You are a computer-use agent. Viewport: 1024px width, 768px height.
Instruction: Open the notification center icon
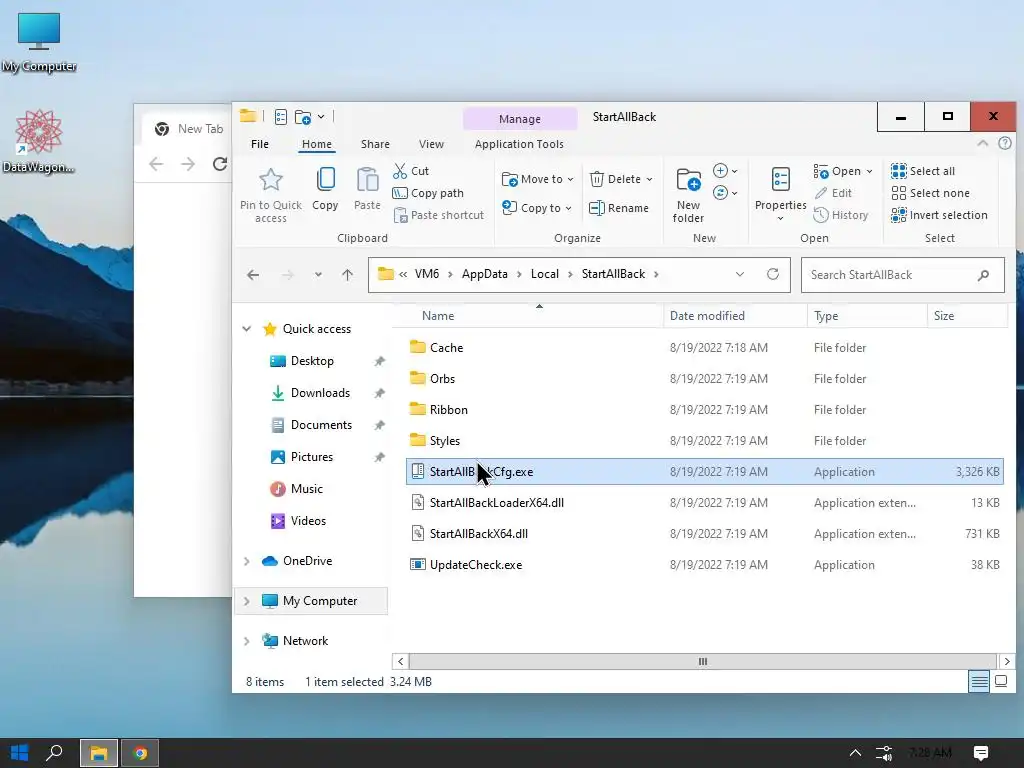[980, 753]
